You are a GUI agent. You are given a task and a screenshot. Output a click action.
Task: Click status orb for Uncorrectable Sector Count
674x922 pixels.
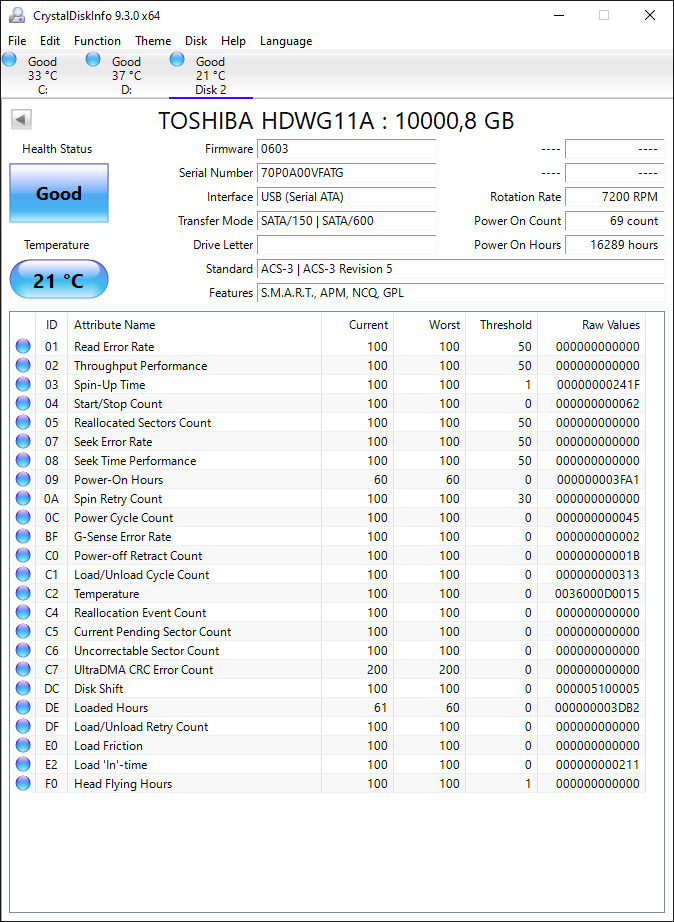[x=23, y=650]
